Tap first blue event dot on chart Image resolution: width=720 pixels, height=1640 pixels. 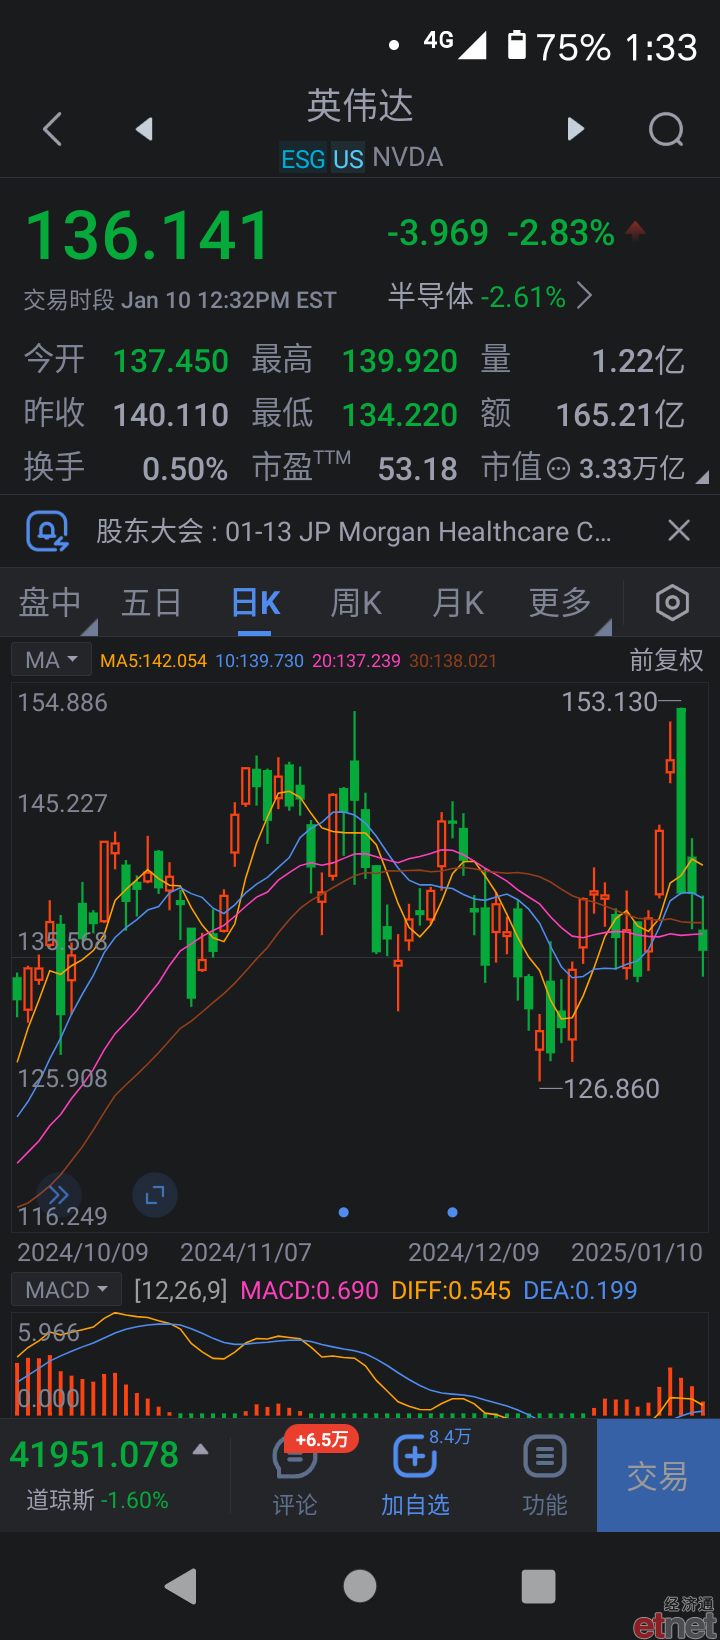344,1212
